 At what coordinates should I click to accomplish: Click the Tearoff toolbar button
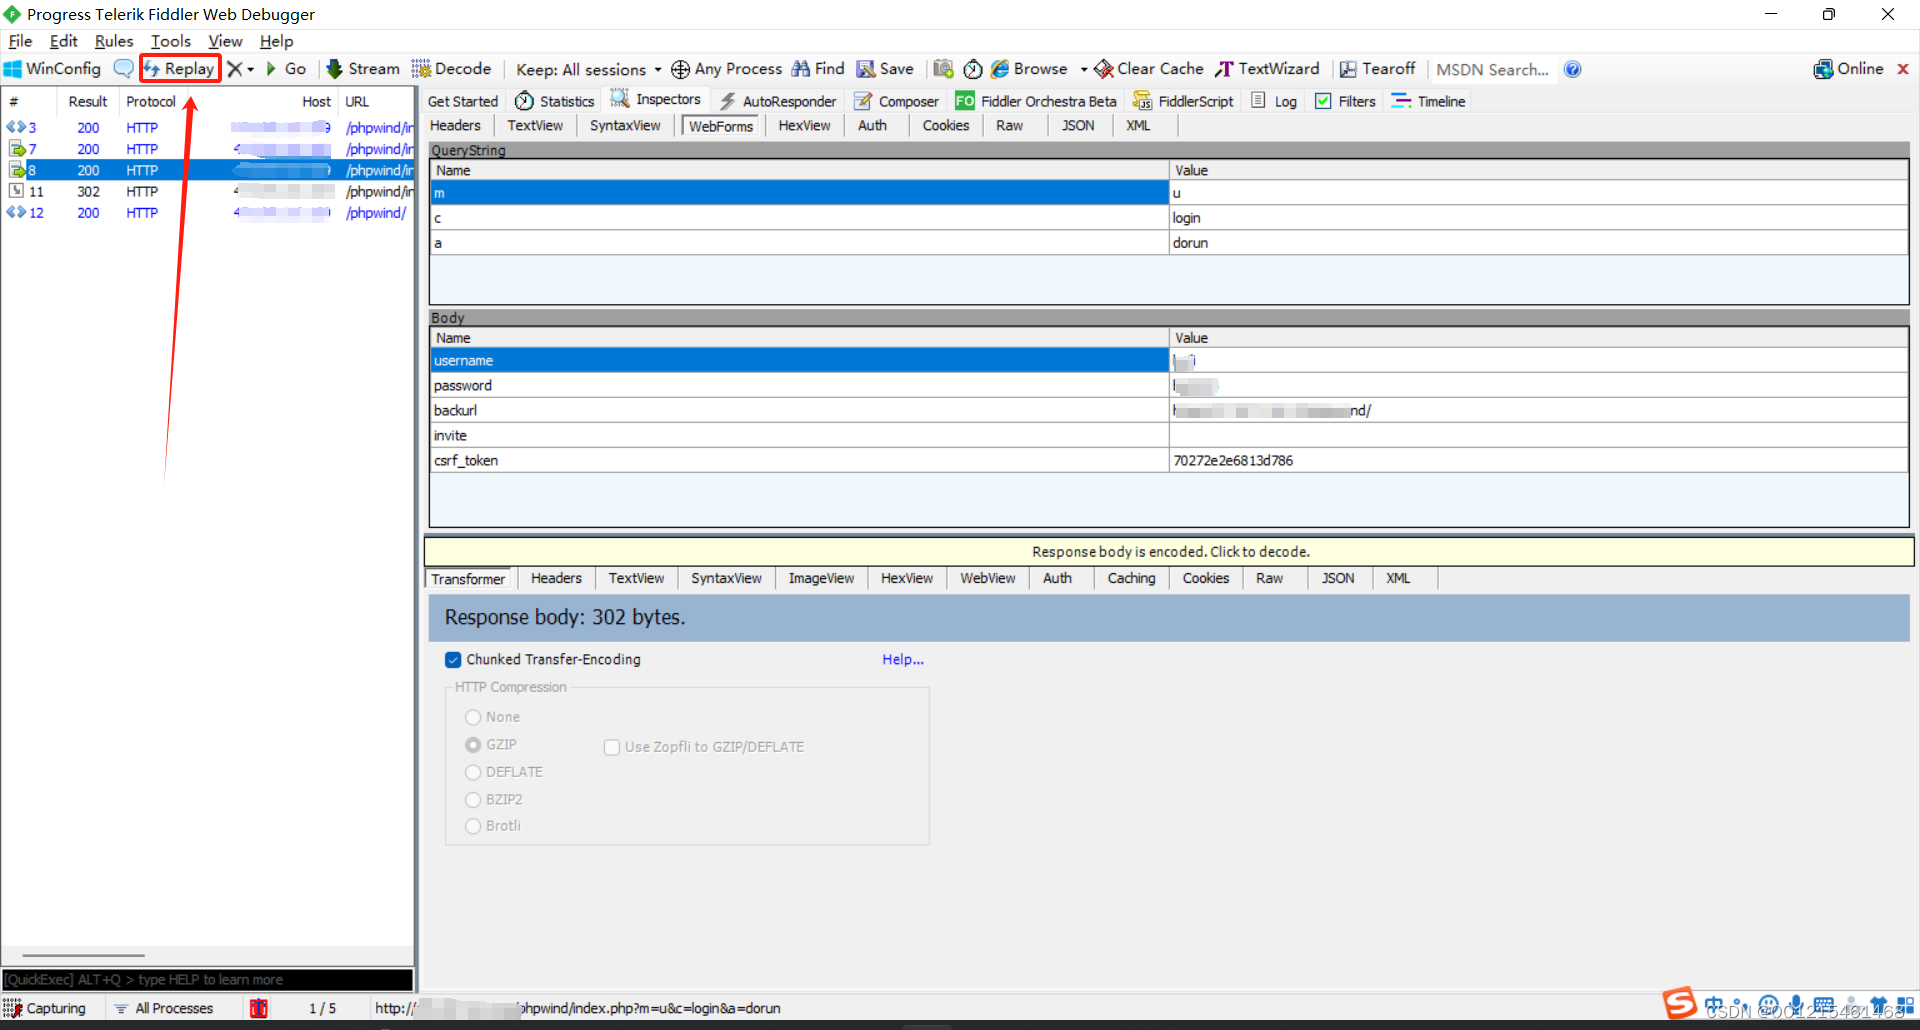tap(1377, 69)
